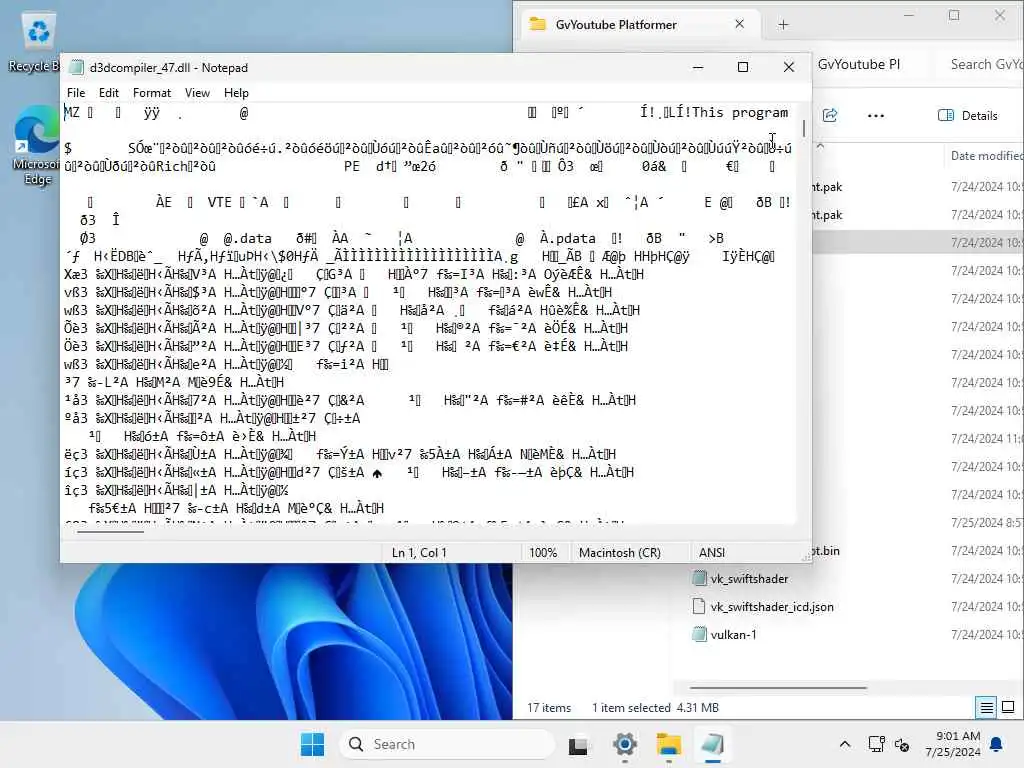
Task: Click the Notepad text area at 'This program'
Action: (x=740, y=112)
